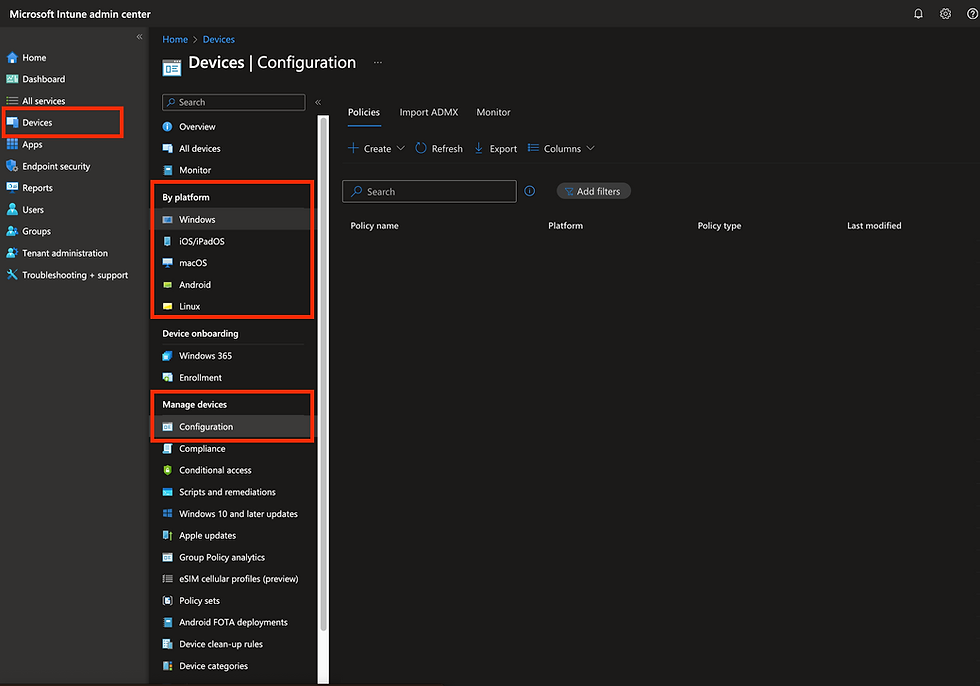Switch to the Import ADMX tab

(x=428, y=112)
